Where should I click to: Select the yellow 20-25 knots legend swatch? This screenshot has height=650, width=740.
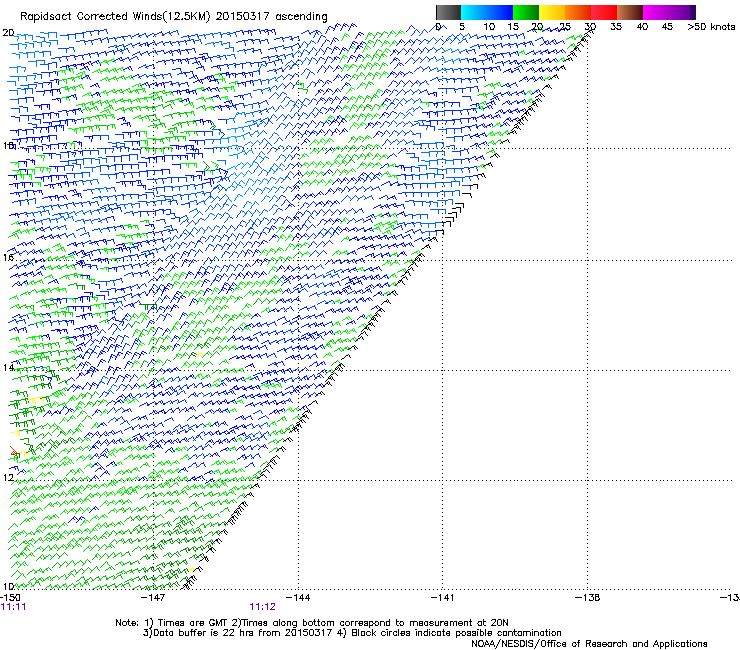click(552, 12)
